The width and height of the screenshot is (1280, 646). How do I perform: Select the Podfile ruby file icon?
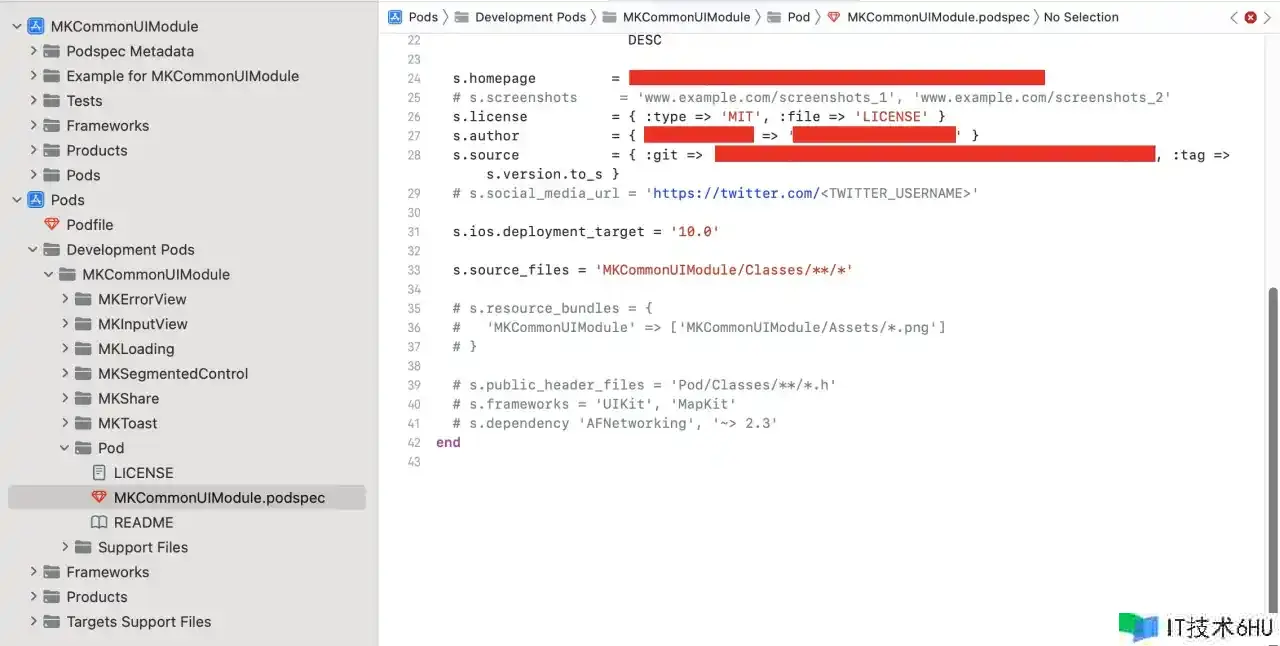(x=52, y=225)
